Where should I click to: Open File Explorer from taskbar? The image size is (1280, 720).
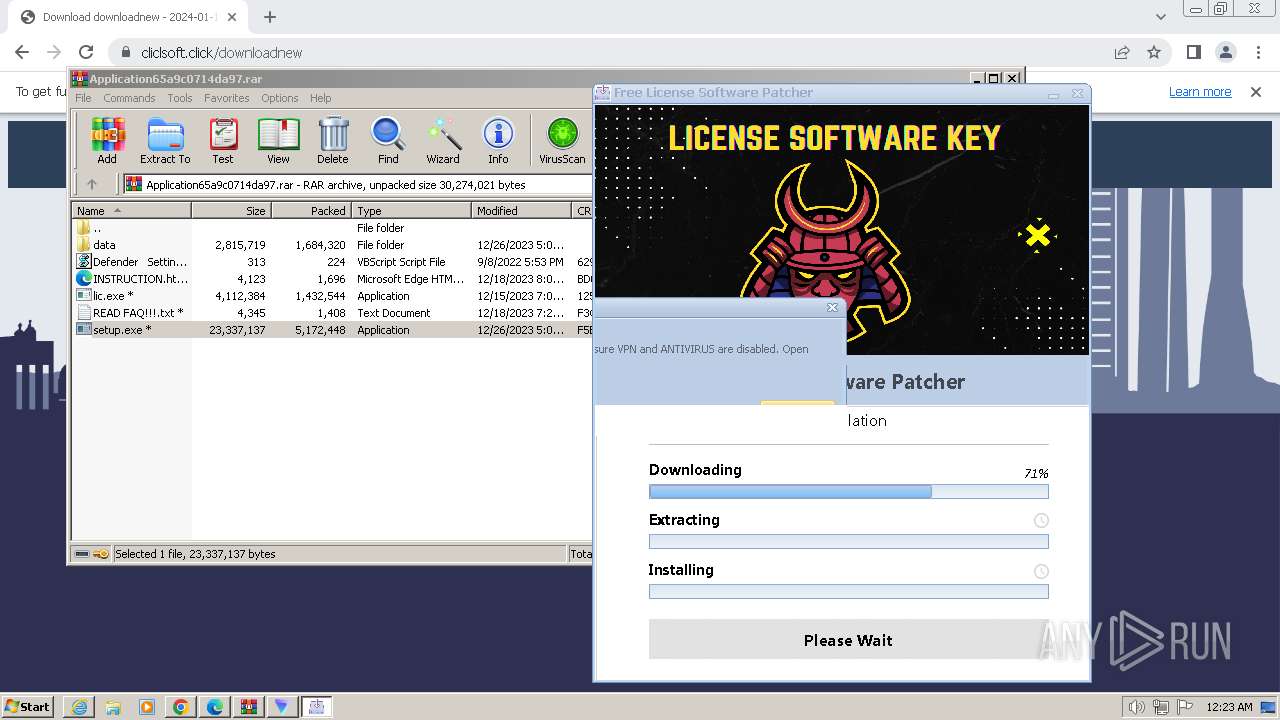pyautogui.click(x=113, y=707)
